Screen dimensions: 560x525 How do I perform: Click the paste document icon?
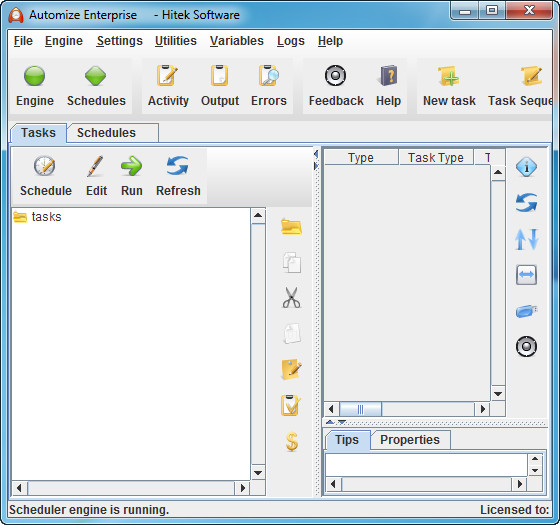[x=292, y=334]
